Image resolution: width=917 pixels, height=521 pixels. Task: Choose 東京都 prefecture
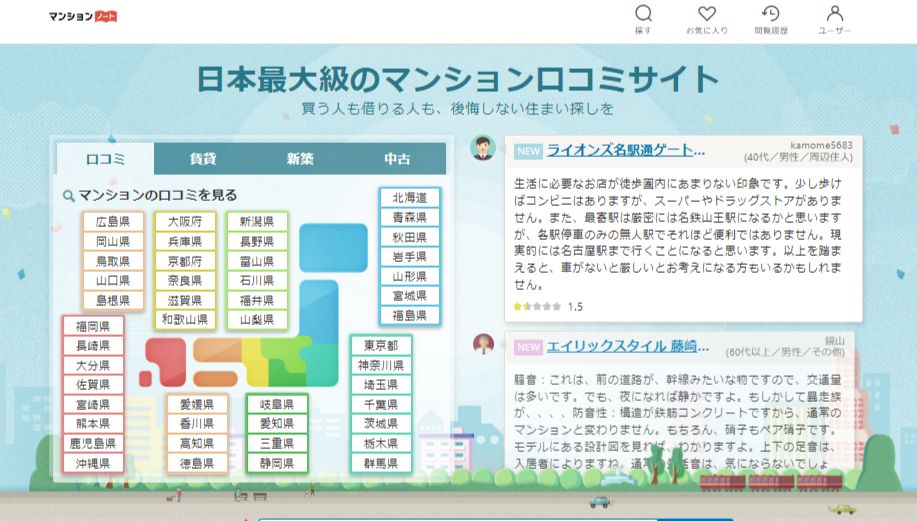click(x=380, y=346)
